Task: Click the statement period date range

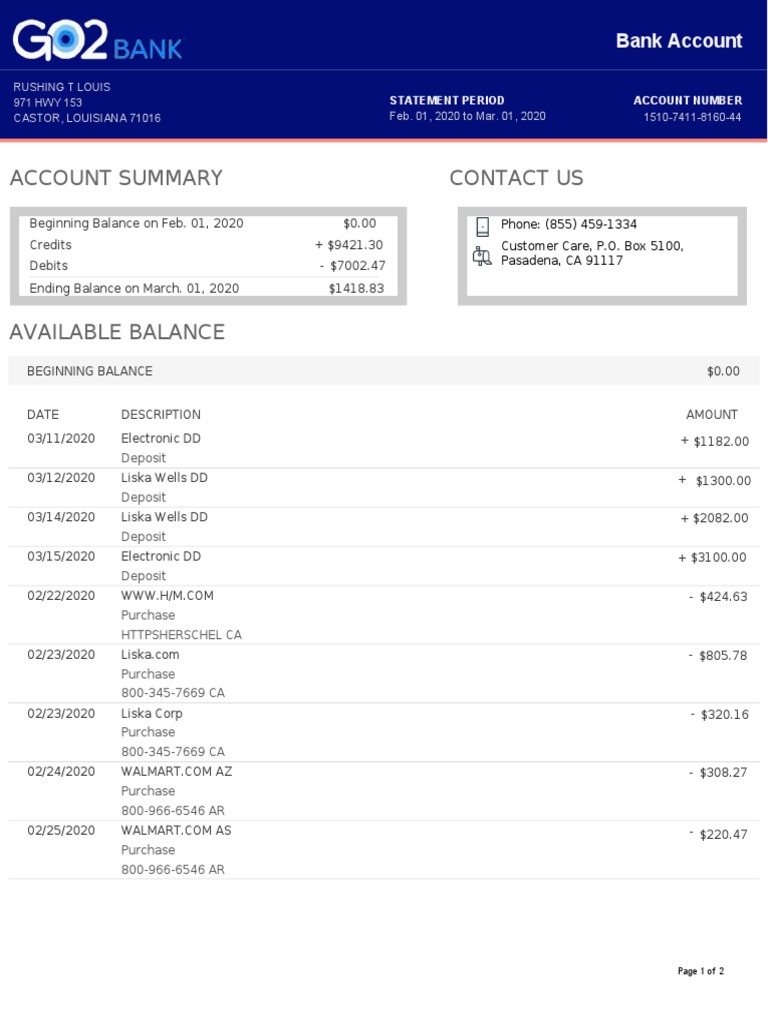Action: pyautogui.click(x=467, y=116)
